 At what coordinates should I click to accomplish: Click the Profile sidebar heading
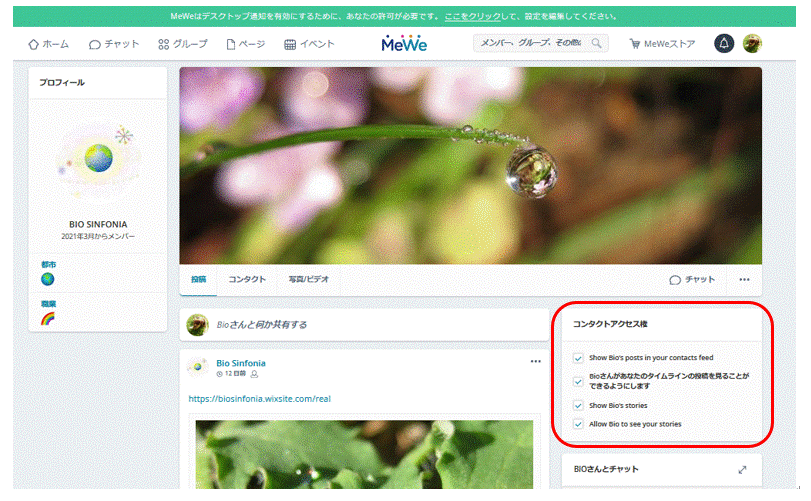[62, 82]
